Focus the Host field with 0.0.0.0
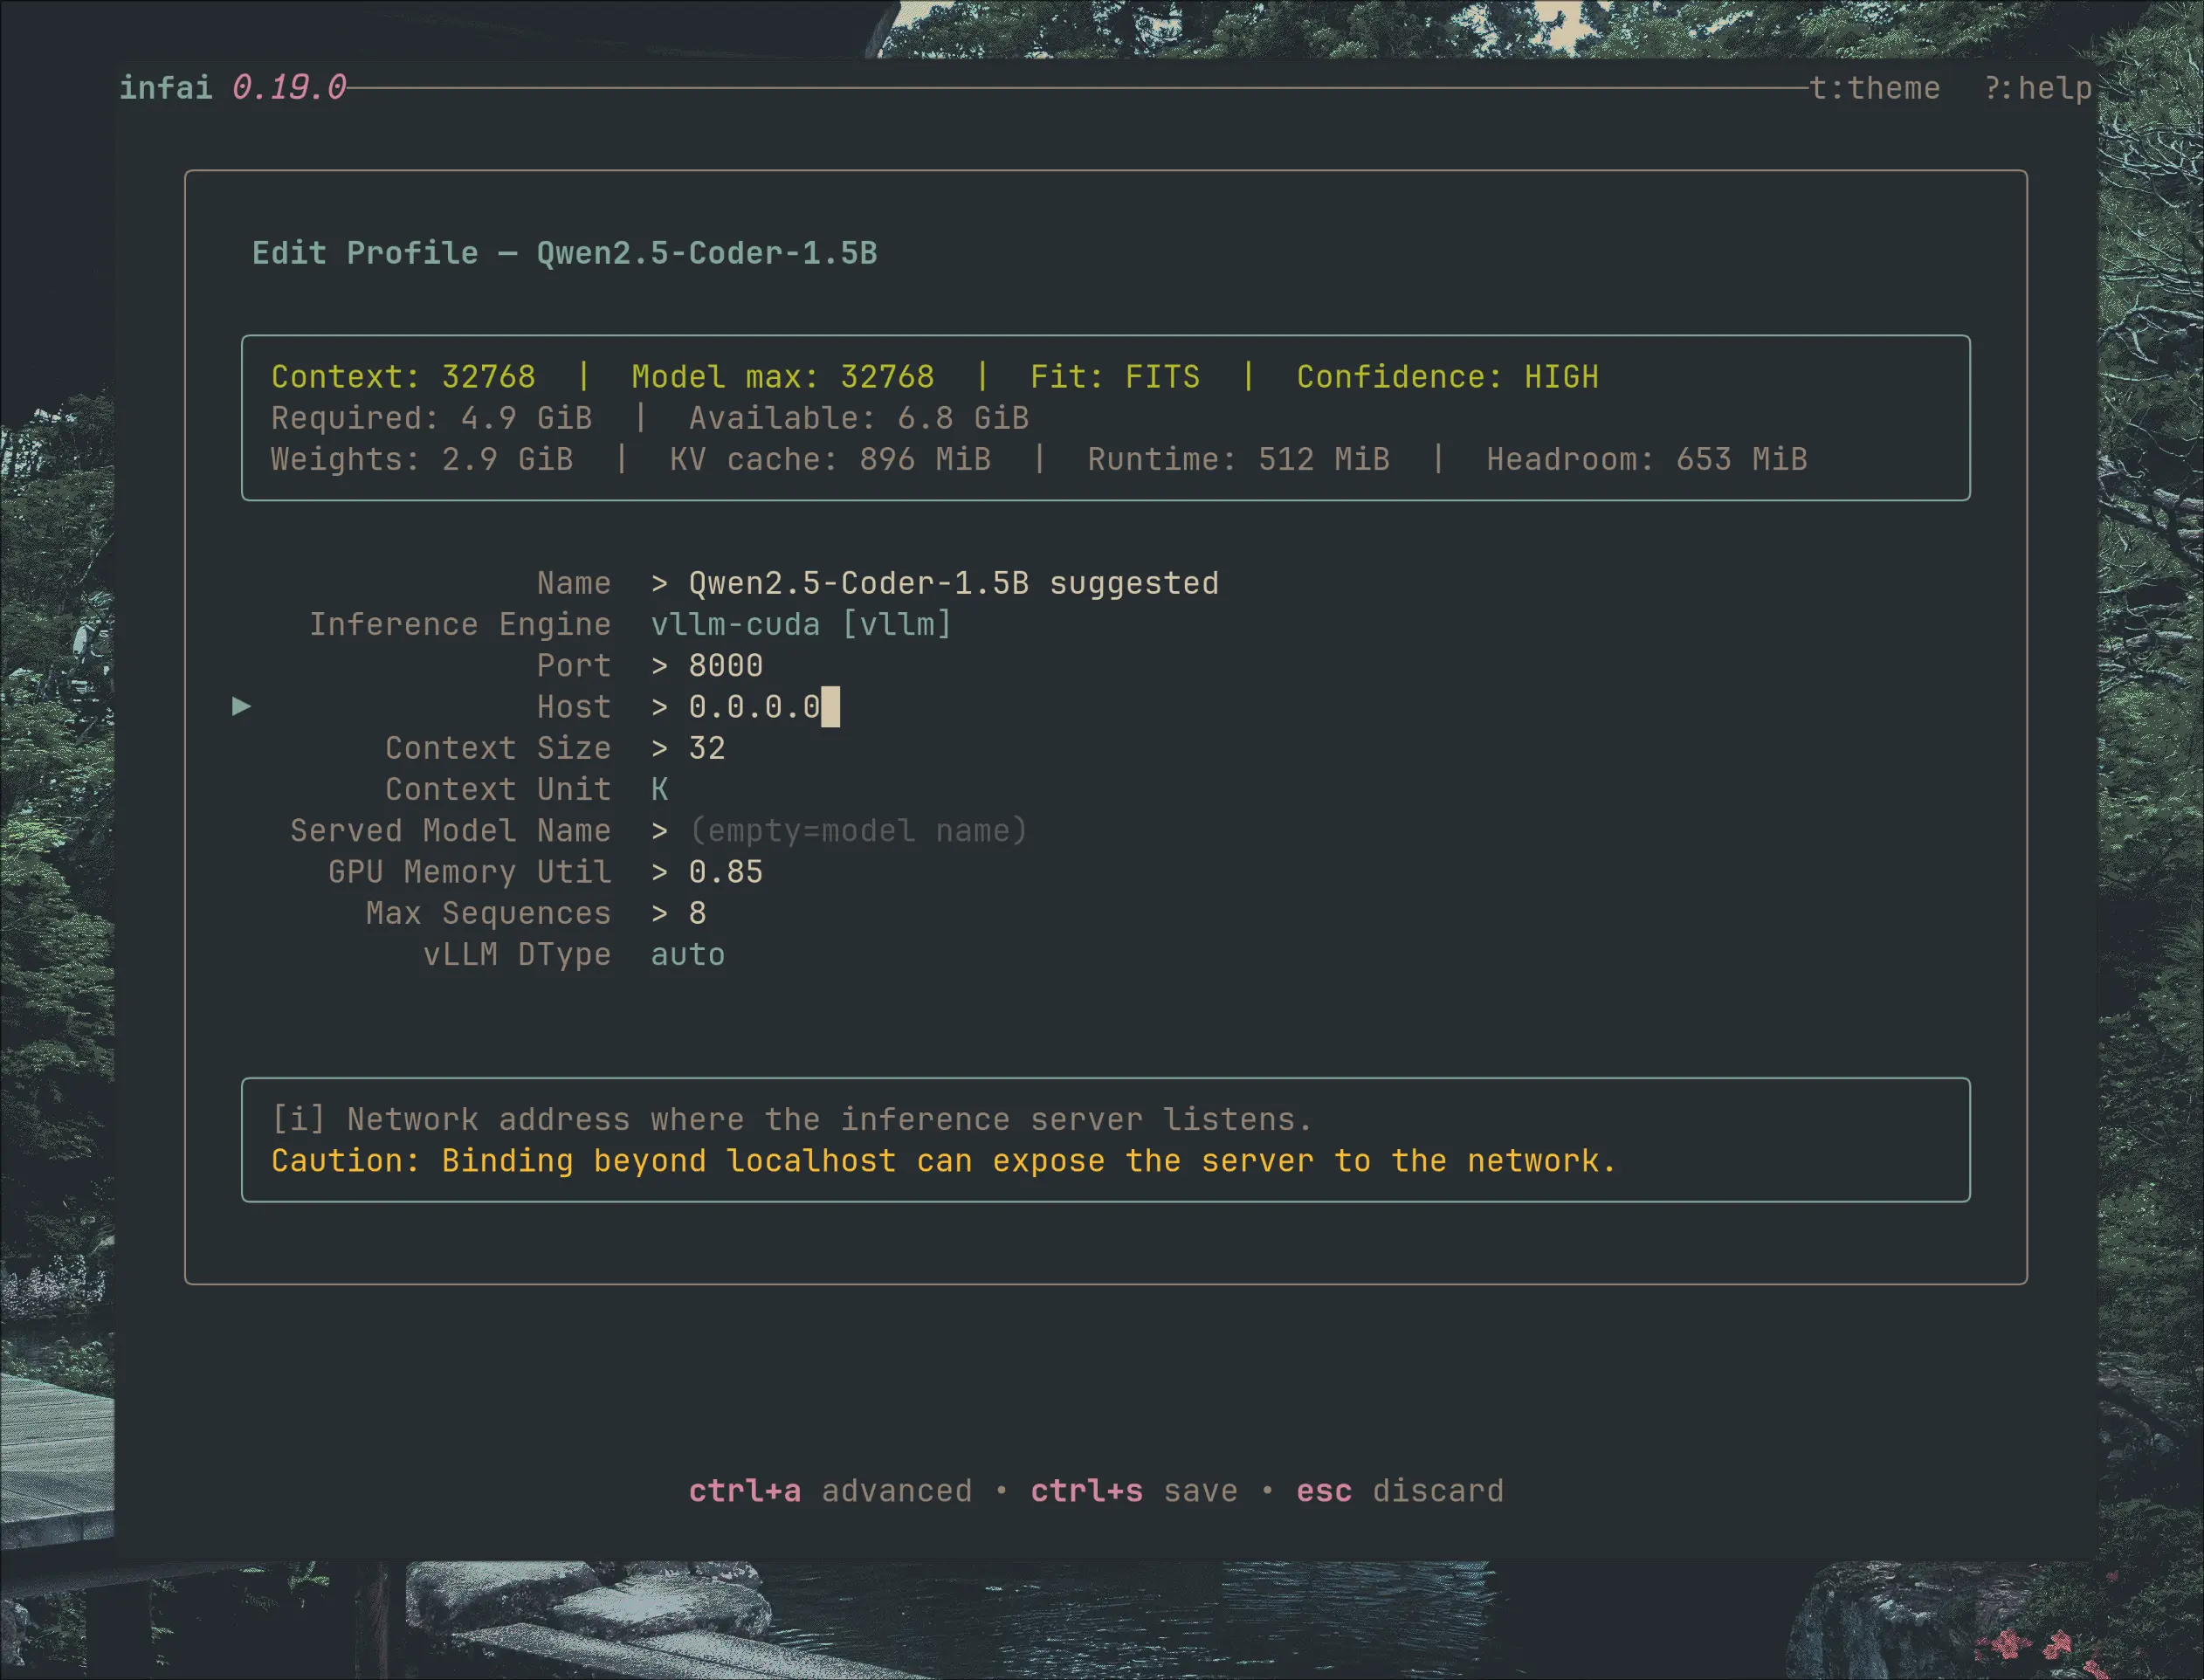 [755, 707]
